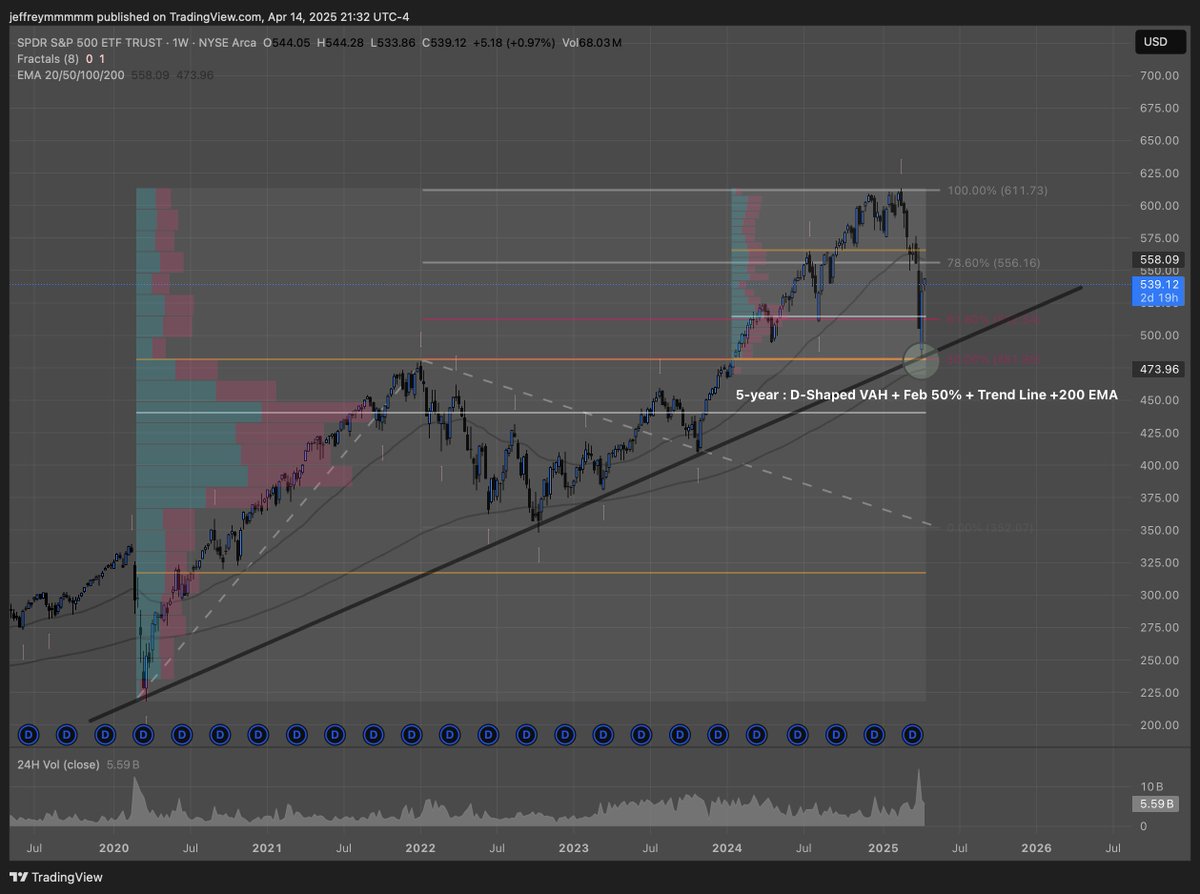Click the L533.86 low value in legend
This screenshot has width=1200, height=894.
(x=395, y=43)
